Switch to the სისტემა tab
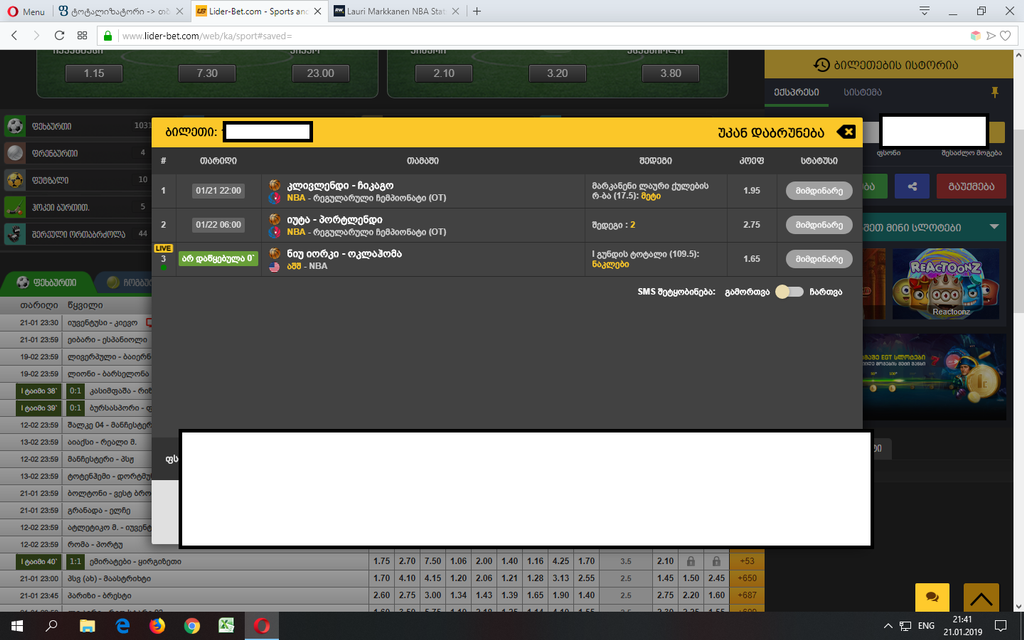The width and height of the screenshot is (1024, 640). tap(862, 92)
